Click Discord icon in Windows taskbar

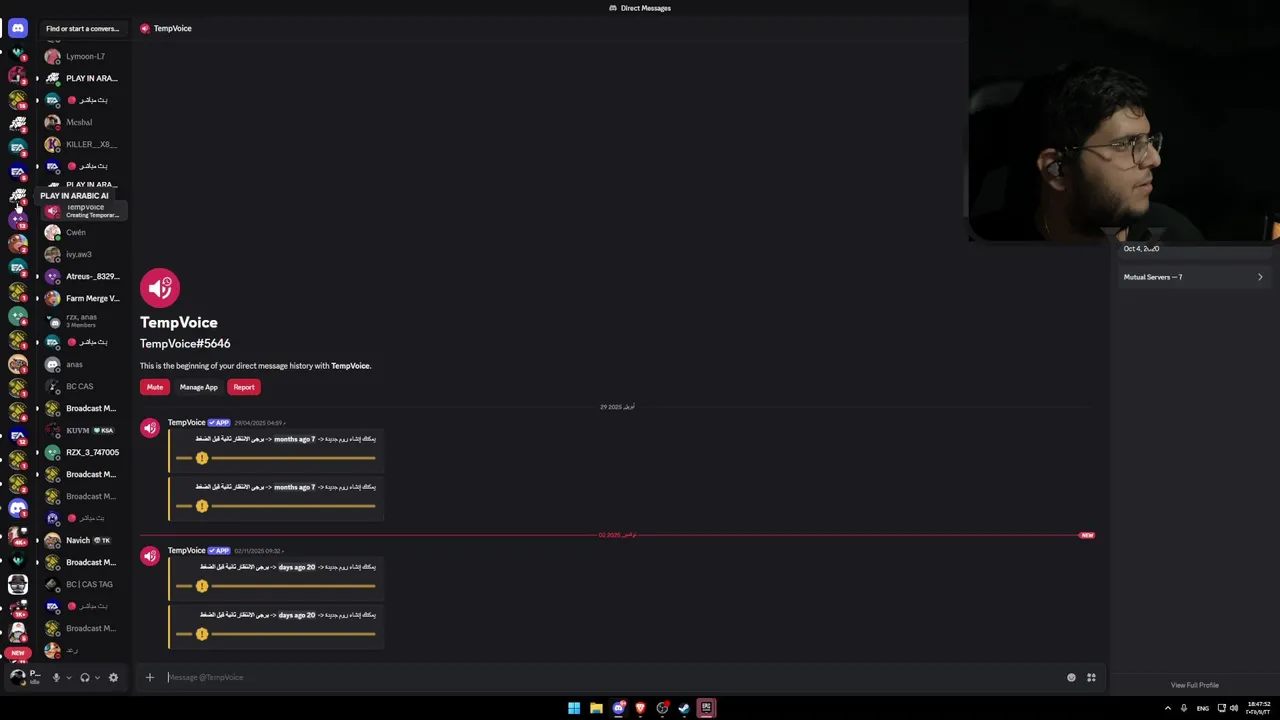pos(618,708)
